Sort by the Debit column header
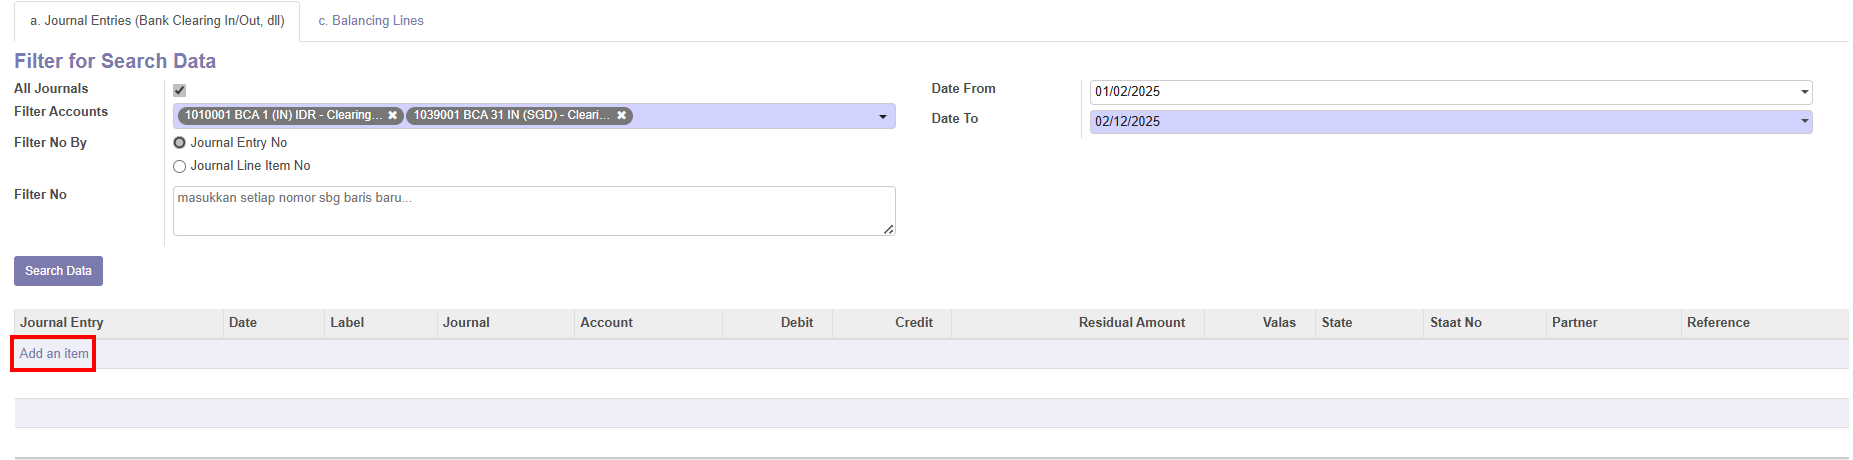 pyautogui.click(x=796, y=323)
